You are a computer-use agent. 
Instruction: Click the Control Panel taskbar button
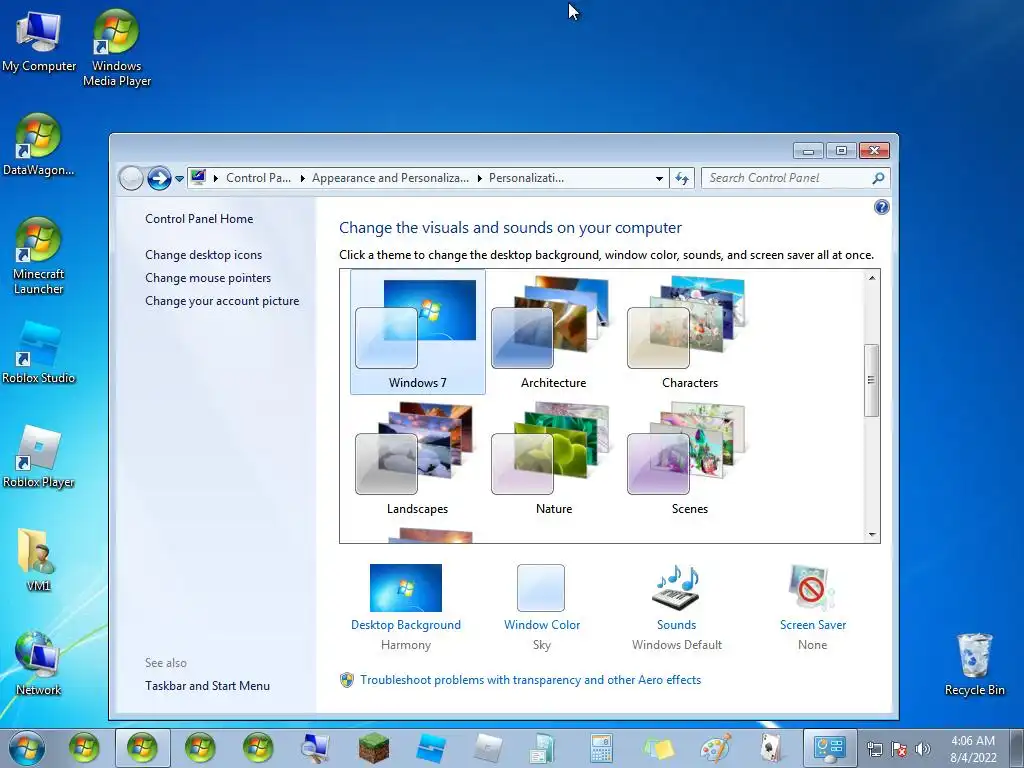[829, 748]
